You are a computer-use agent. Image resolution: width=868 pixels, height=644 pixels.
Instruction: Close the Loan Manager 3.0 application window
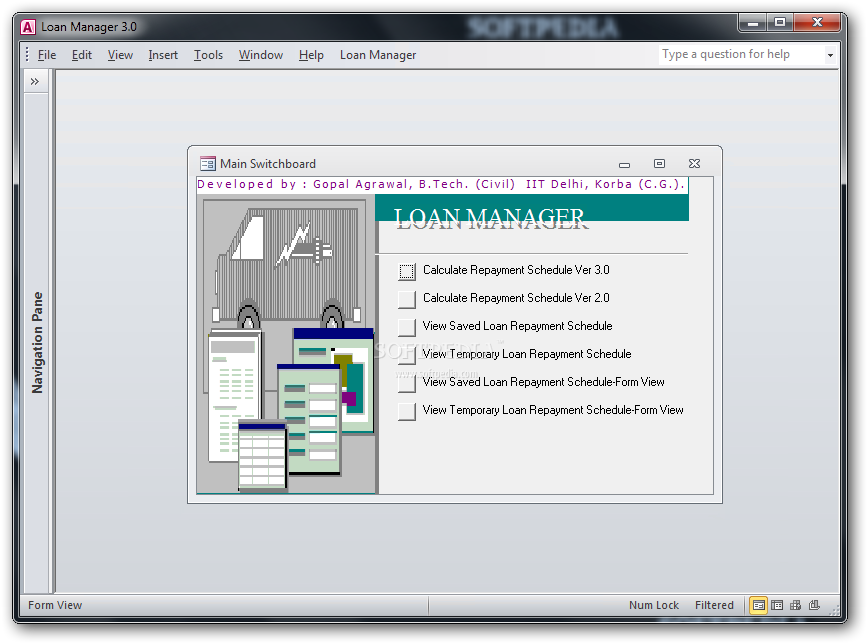[817, 23]
